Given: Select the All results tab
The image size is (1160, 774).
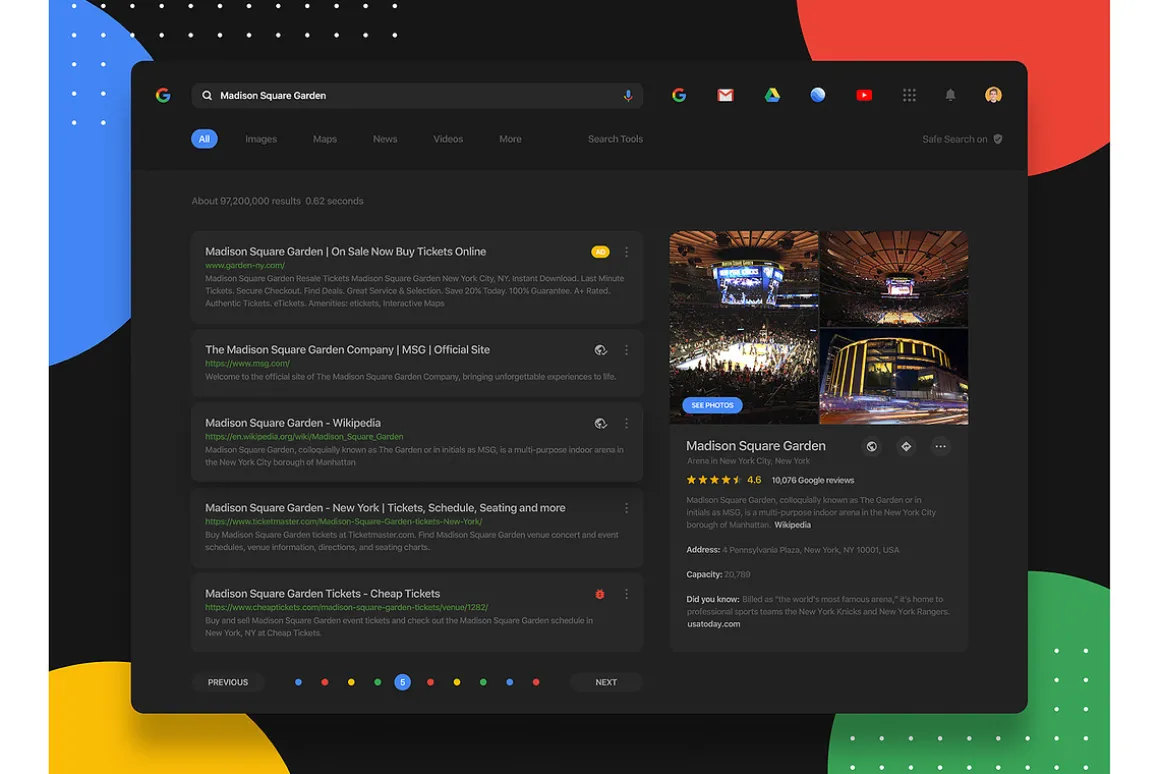Looking at the screenshot, I should [x=204, y=139].
